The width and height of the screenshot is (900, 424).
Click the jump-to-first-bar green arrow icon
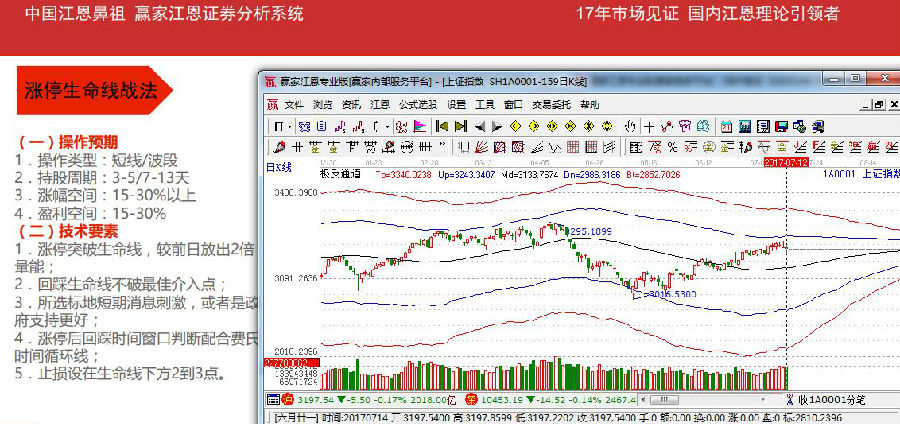440,126
